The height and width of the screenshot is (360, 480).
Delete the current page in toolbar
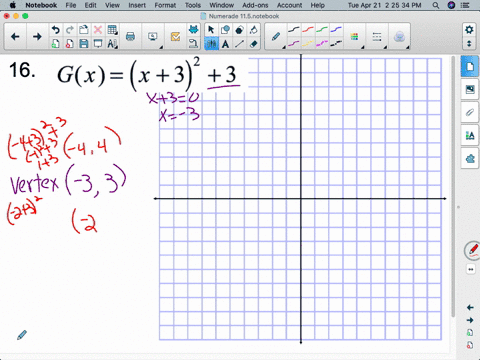click(70, 44)
